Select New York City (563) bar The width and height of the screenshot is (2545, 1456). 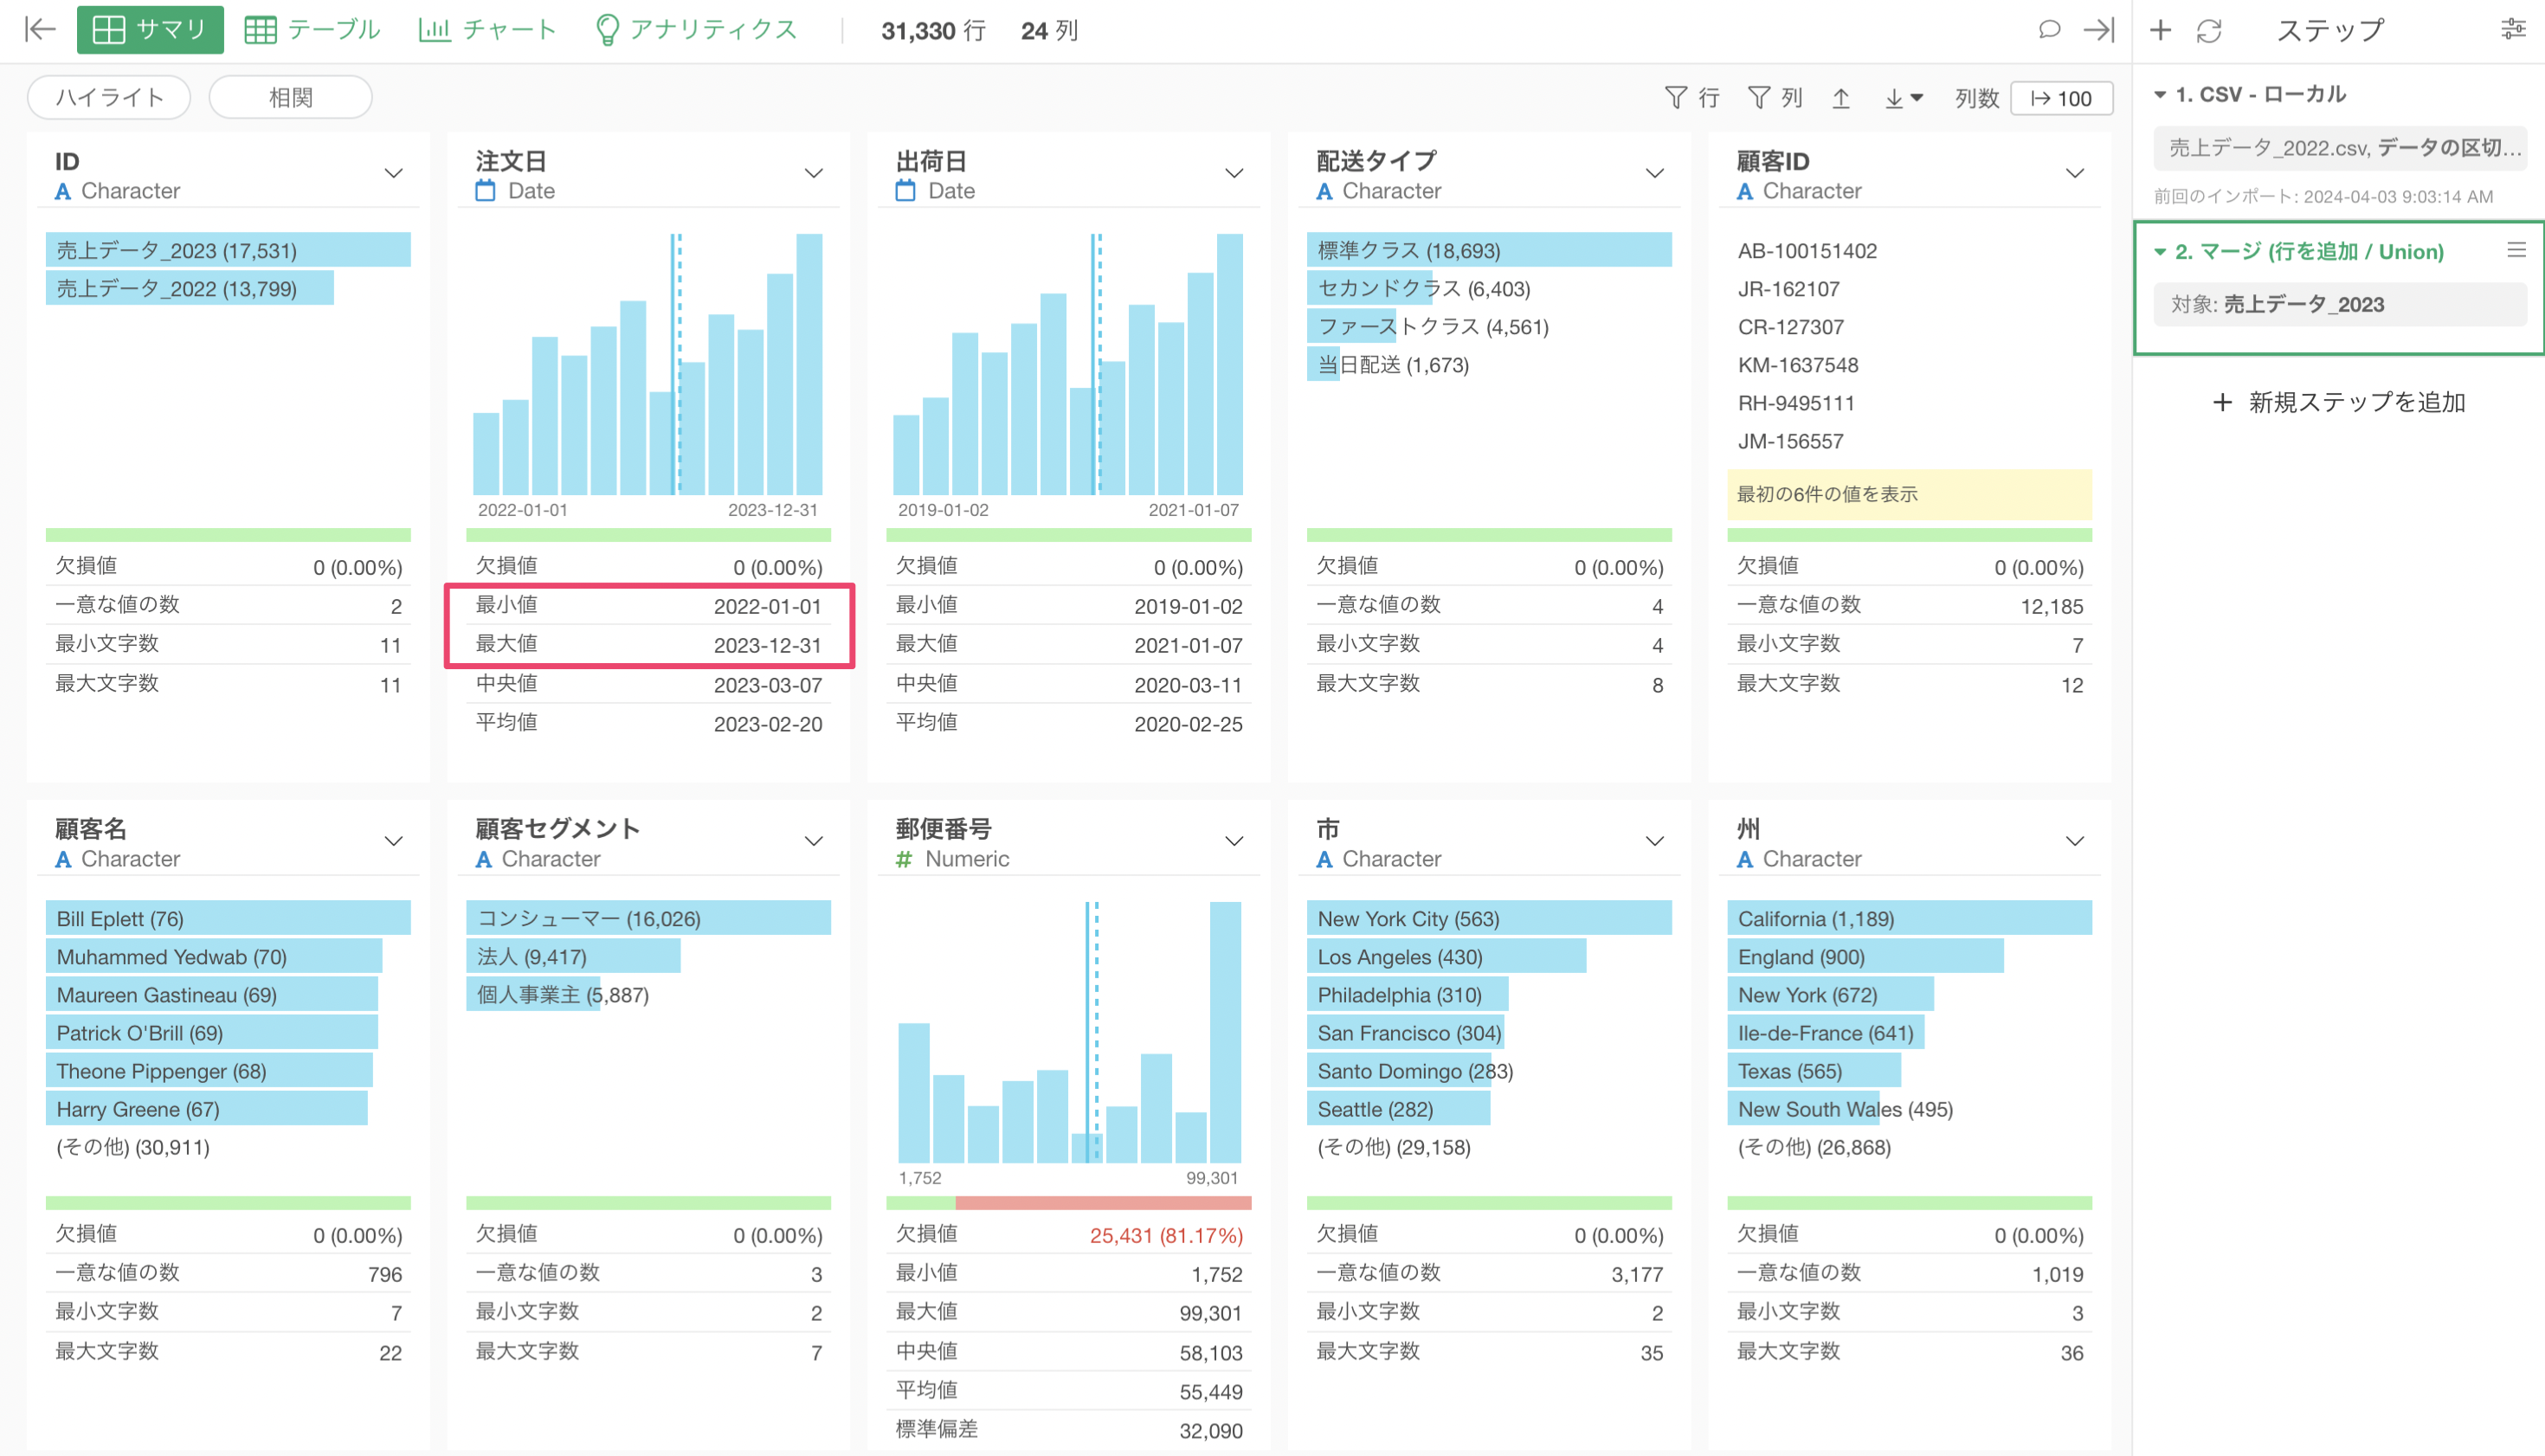(x=1489, y=918)
